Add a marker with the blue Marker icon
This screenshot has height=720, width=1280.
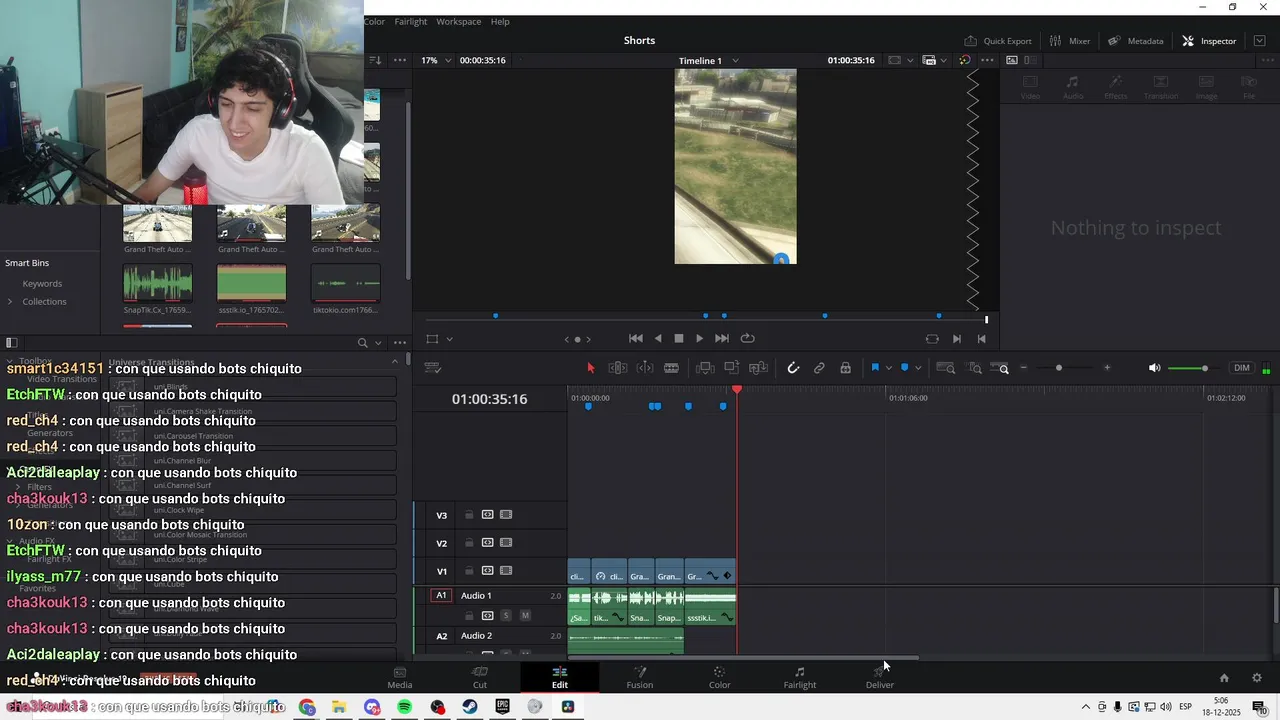point(905,368)
